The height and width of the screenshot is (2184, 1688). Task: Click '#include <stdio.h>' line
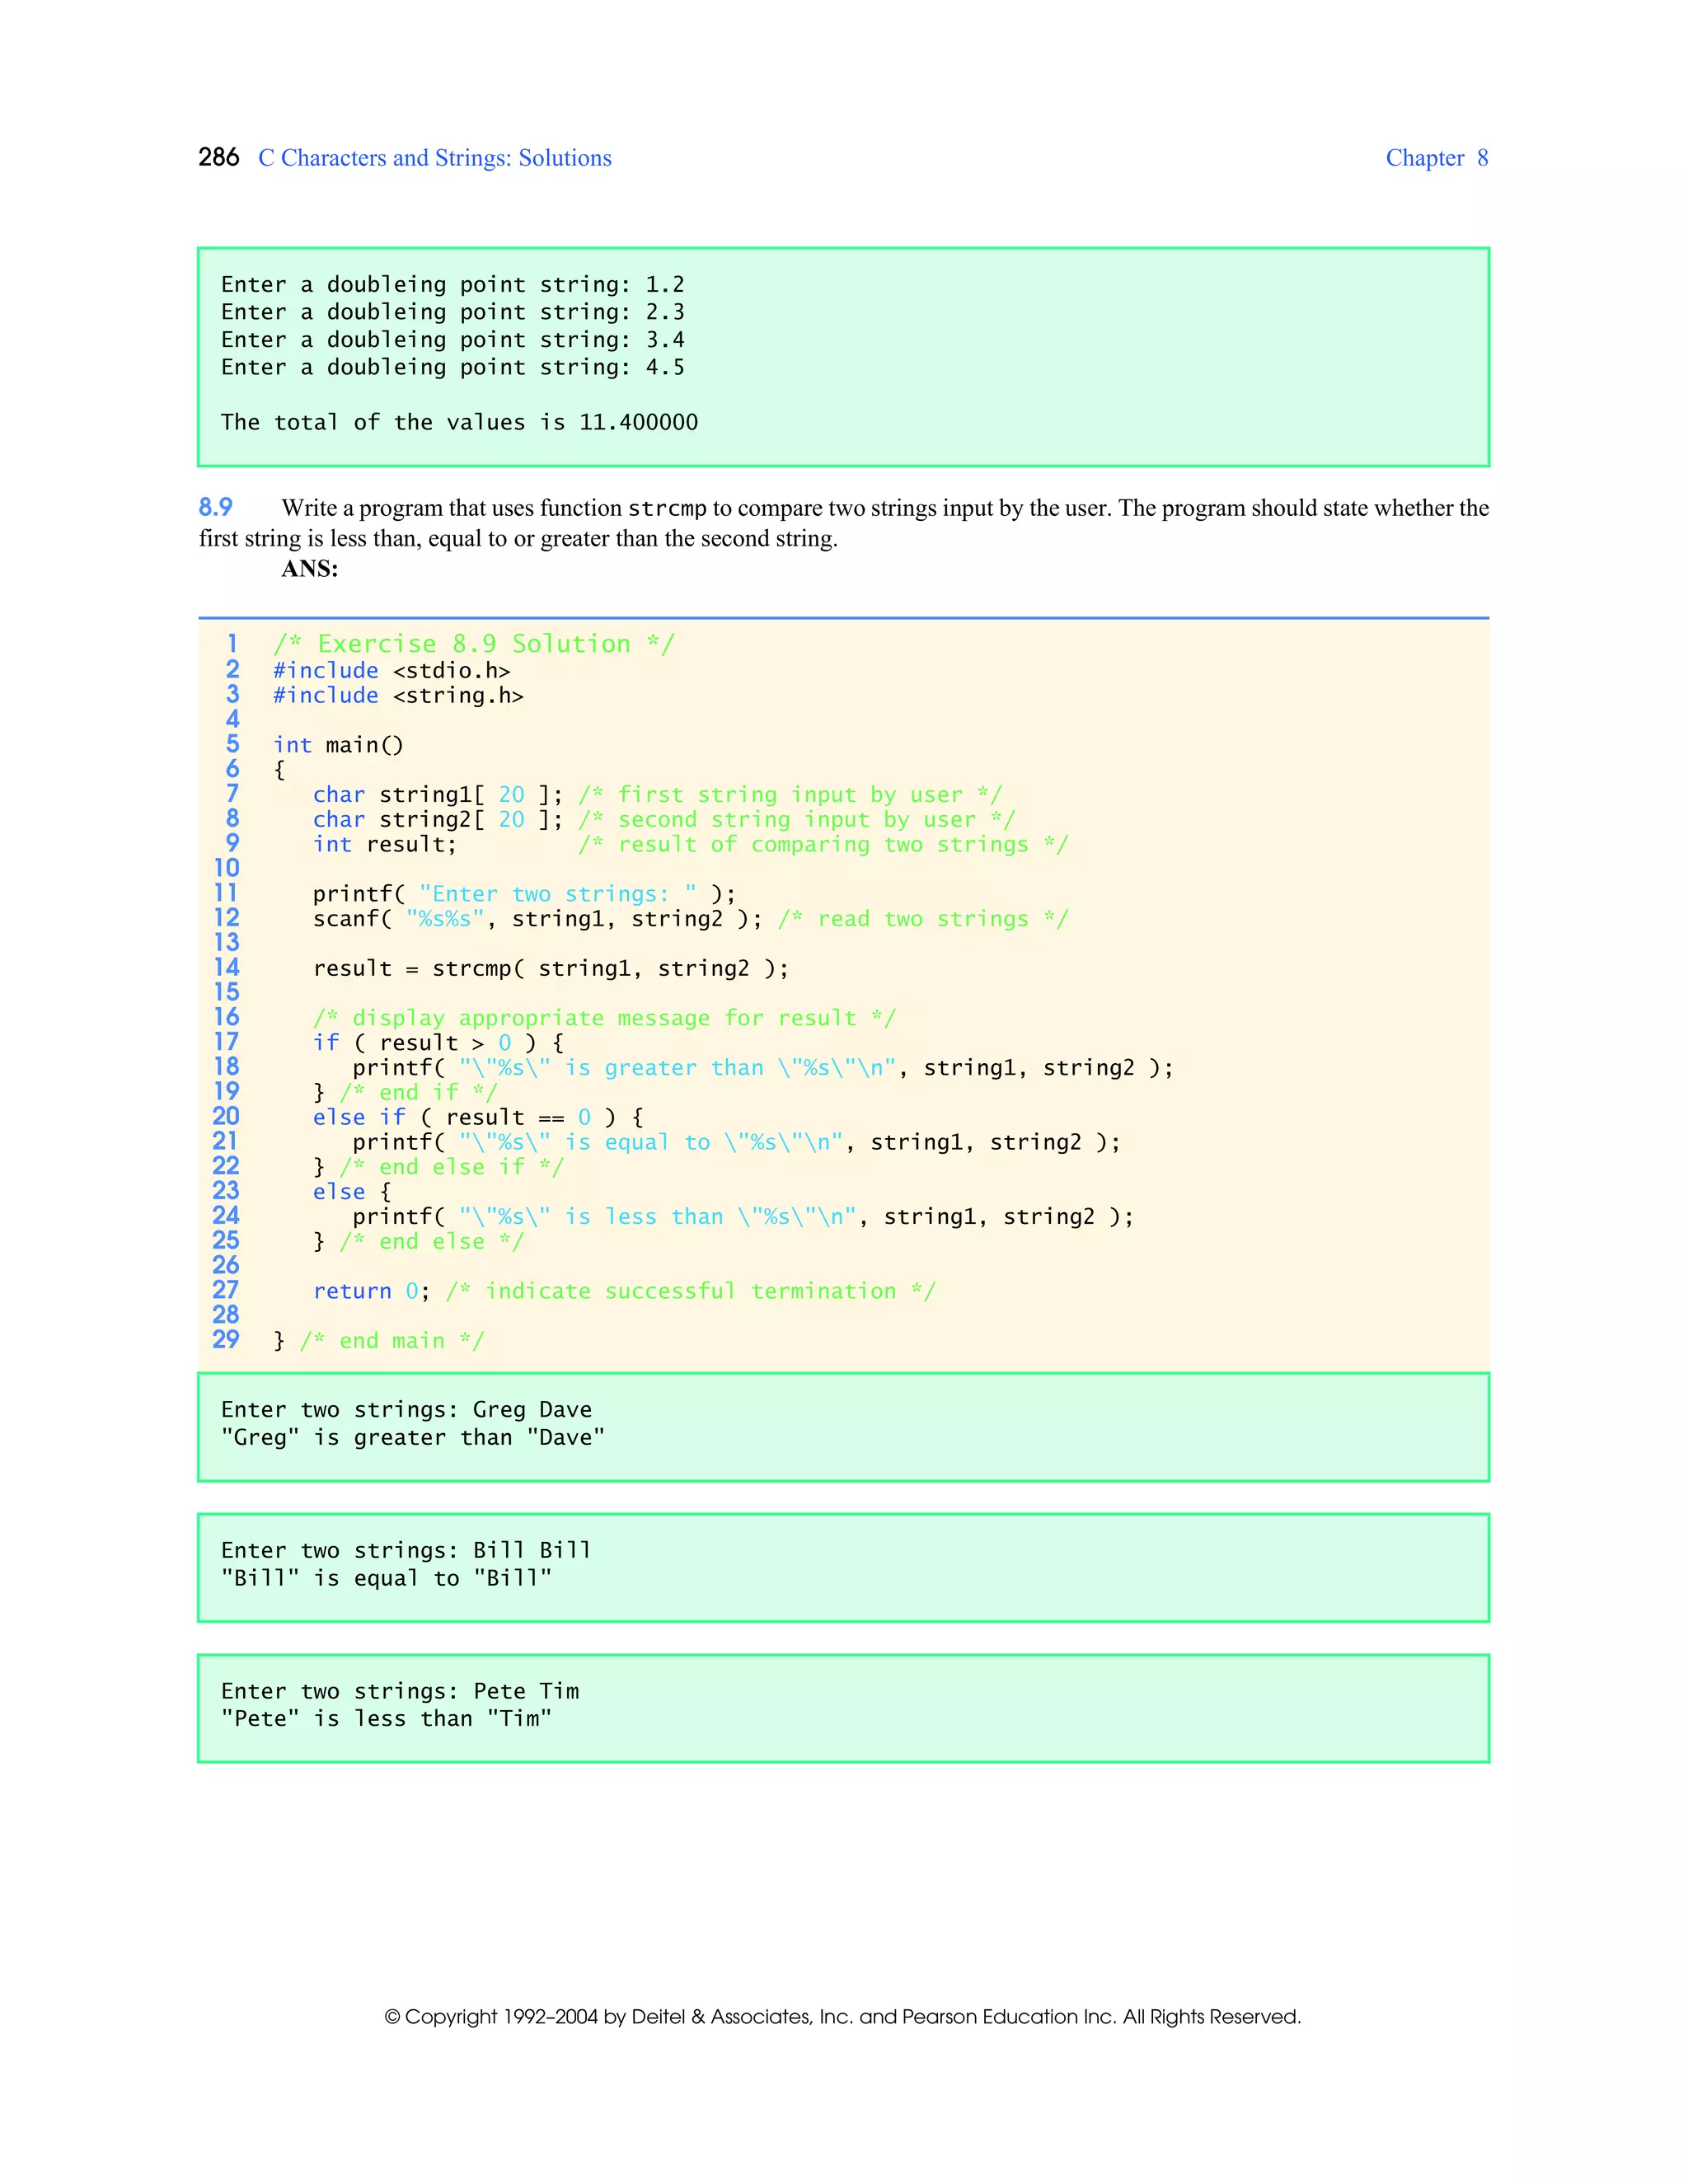[392, 670]
